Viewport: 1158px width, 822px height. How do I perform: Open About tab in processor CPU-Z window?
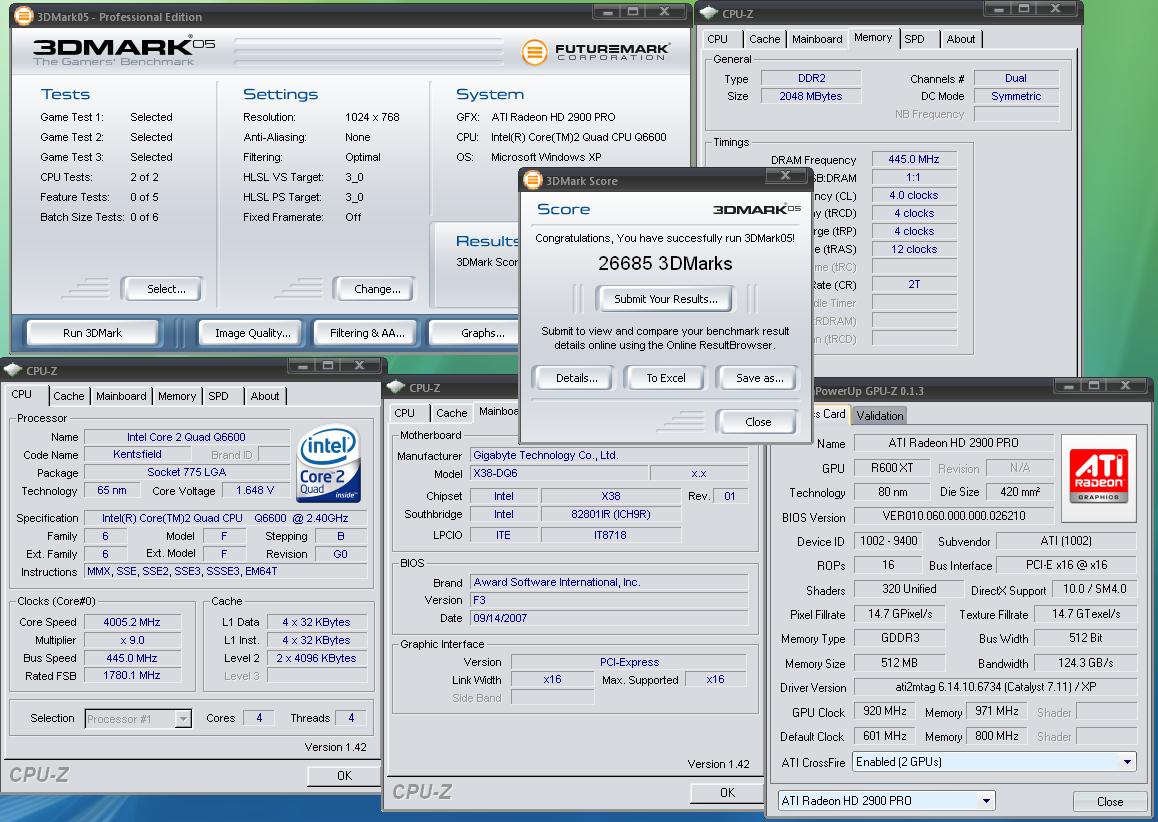click(x=264, y=396)
